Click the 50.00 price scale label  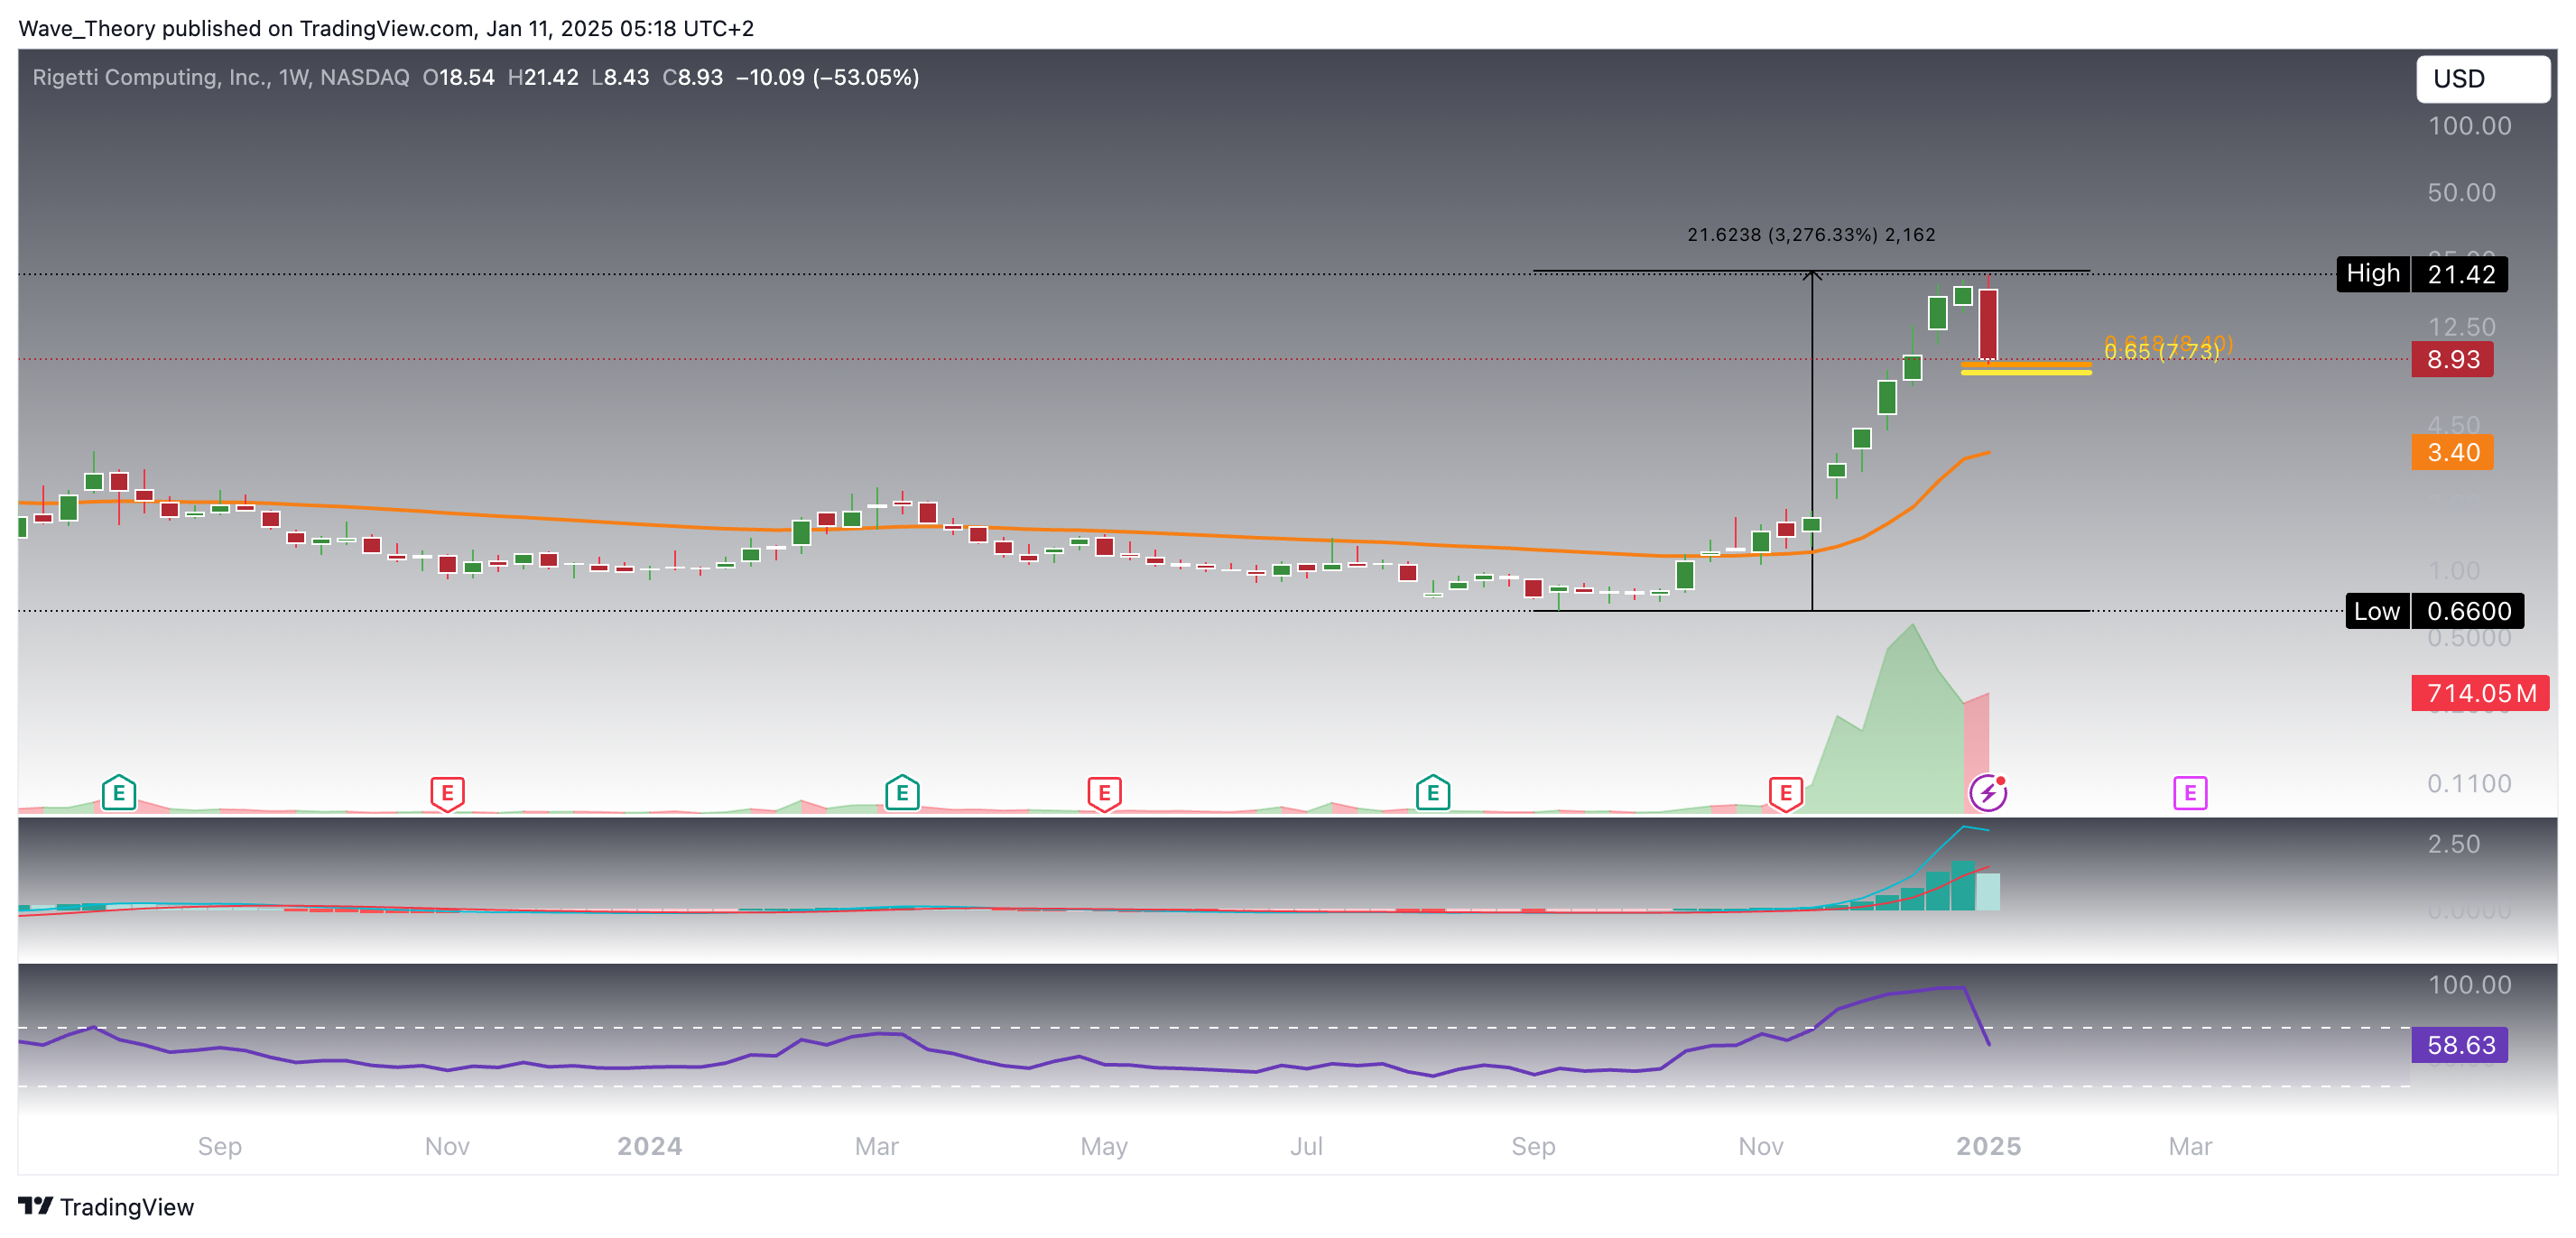coord(2462,192)
